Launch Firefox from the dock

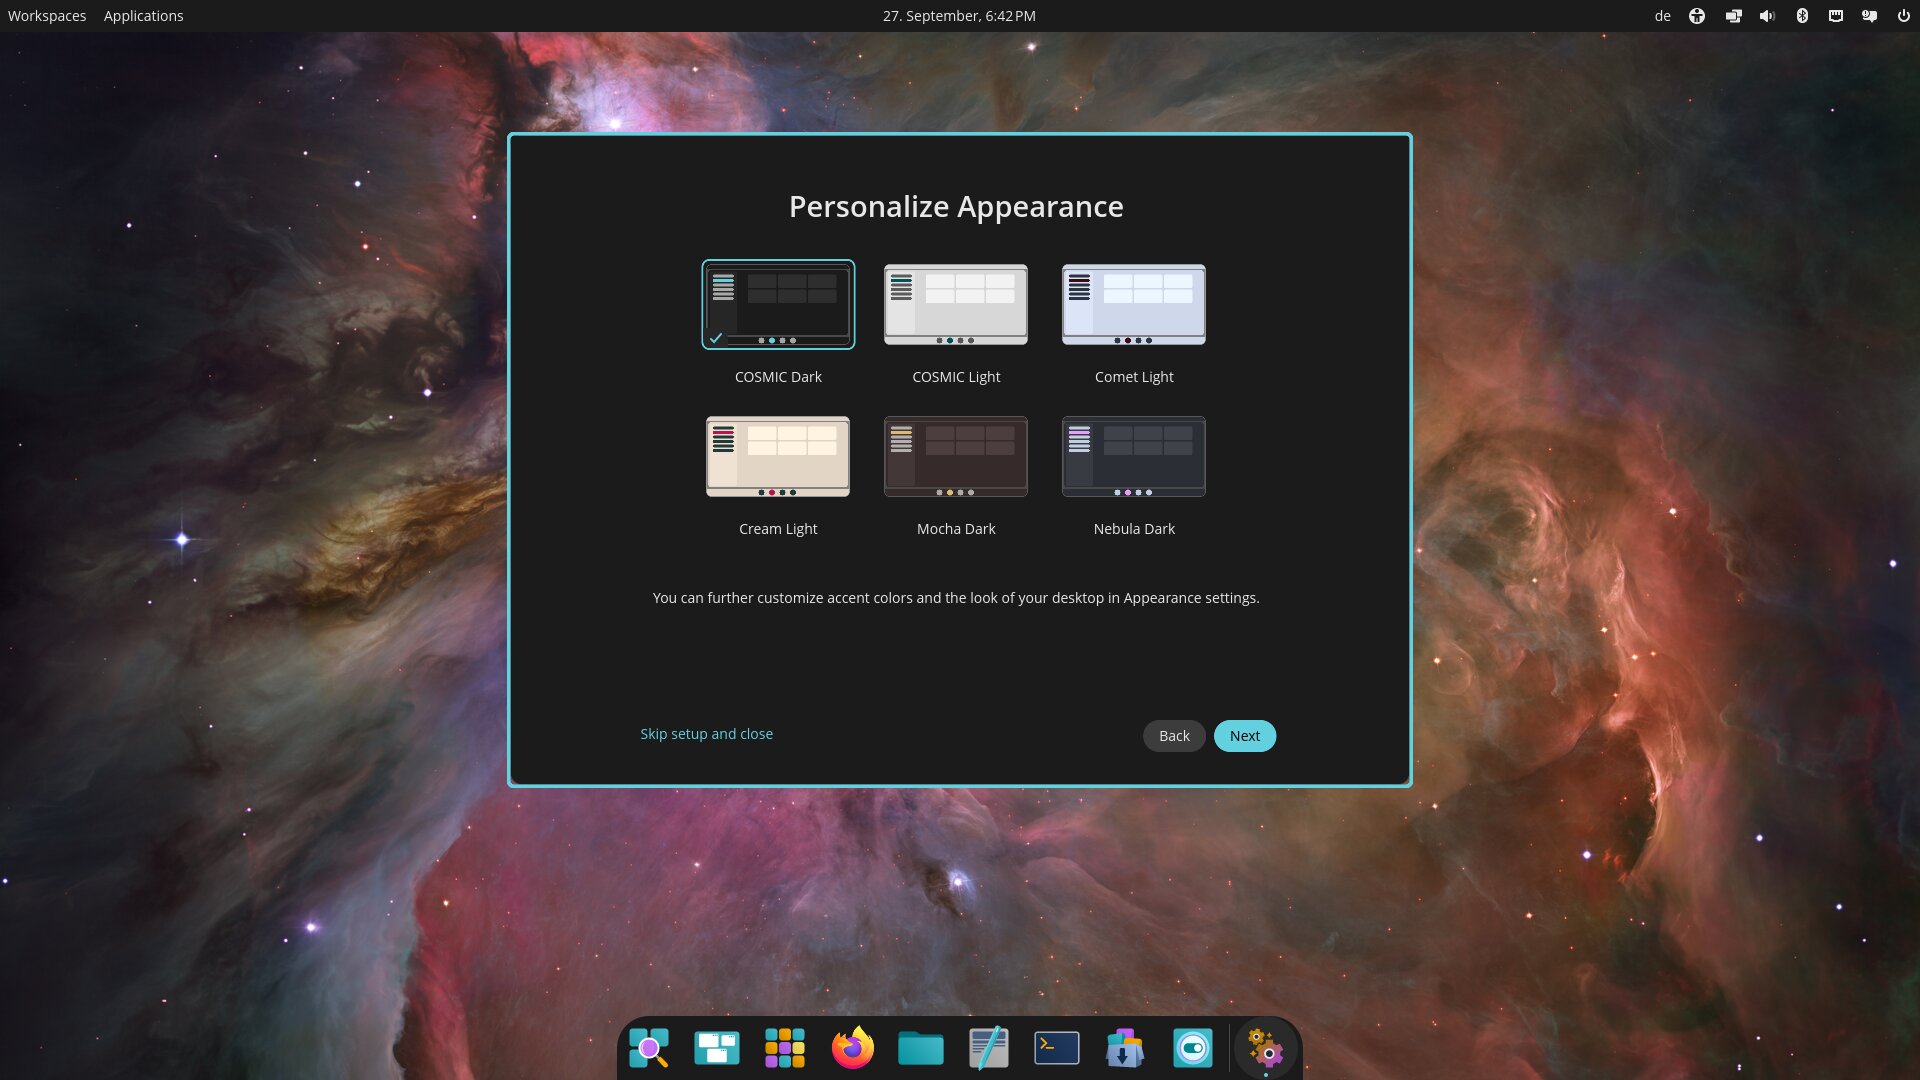[853, 1048]
